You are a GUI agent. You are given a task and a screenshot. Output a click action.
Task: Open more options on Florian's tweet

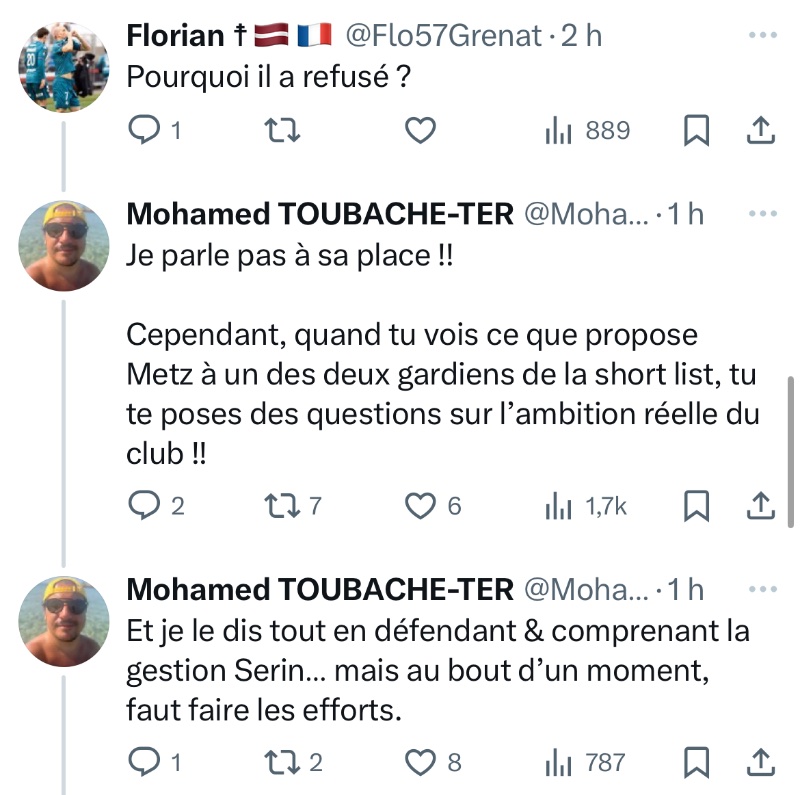(x=762, y=36)
